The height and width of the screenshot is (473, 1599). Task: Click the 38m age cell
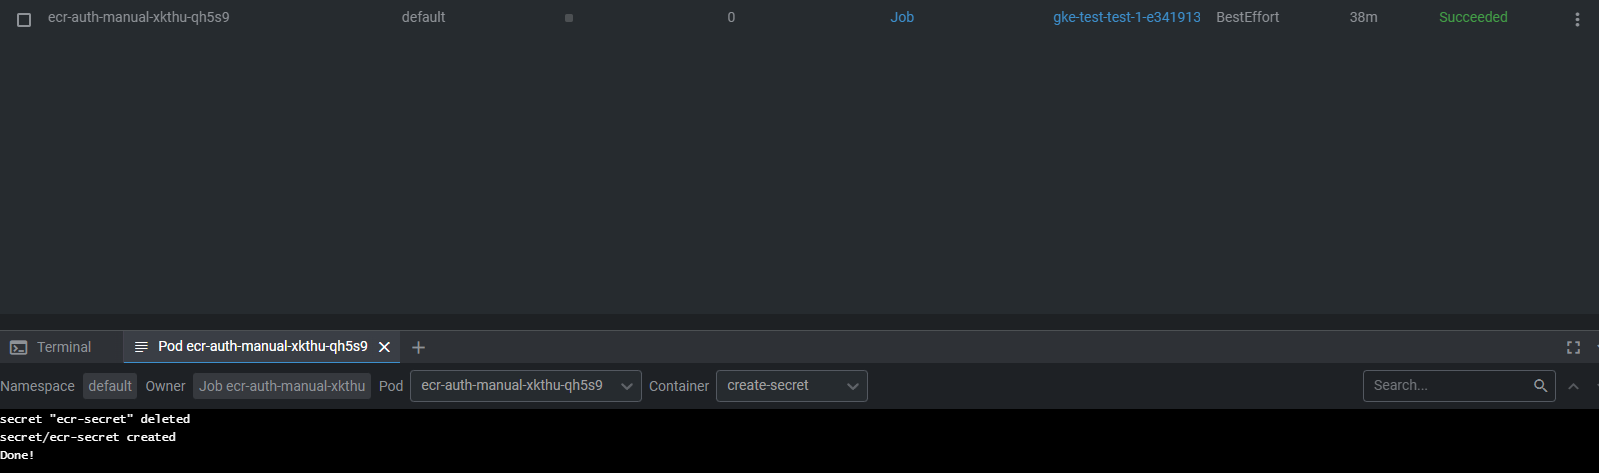[1363, 17]
